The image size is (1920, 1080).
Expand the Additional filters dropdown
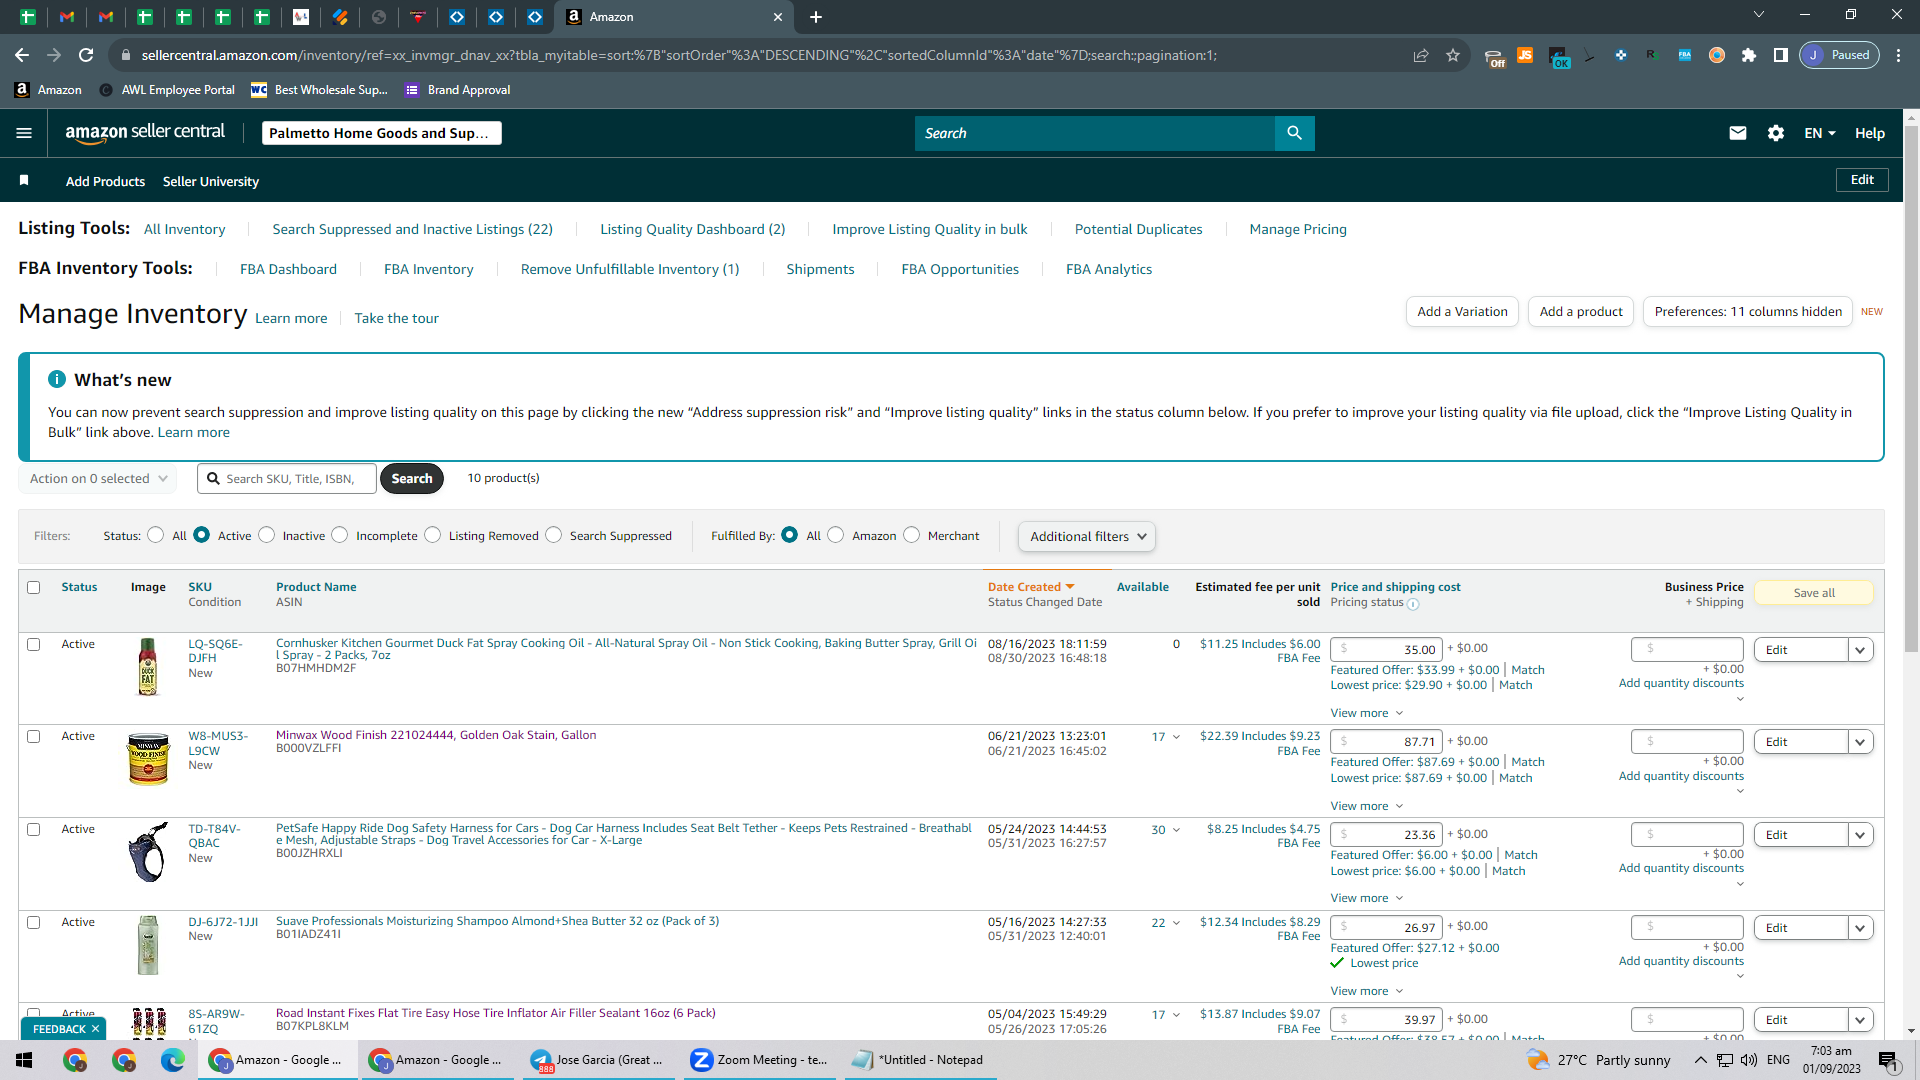point(1087,537)
